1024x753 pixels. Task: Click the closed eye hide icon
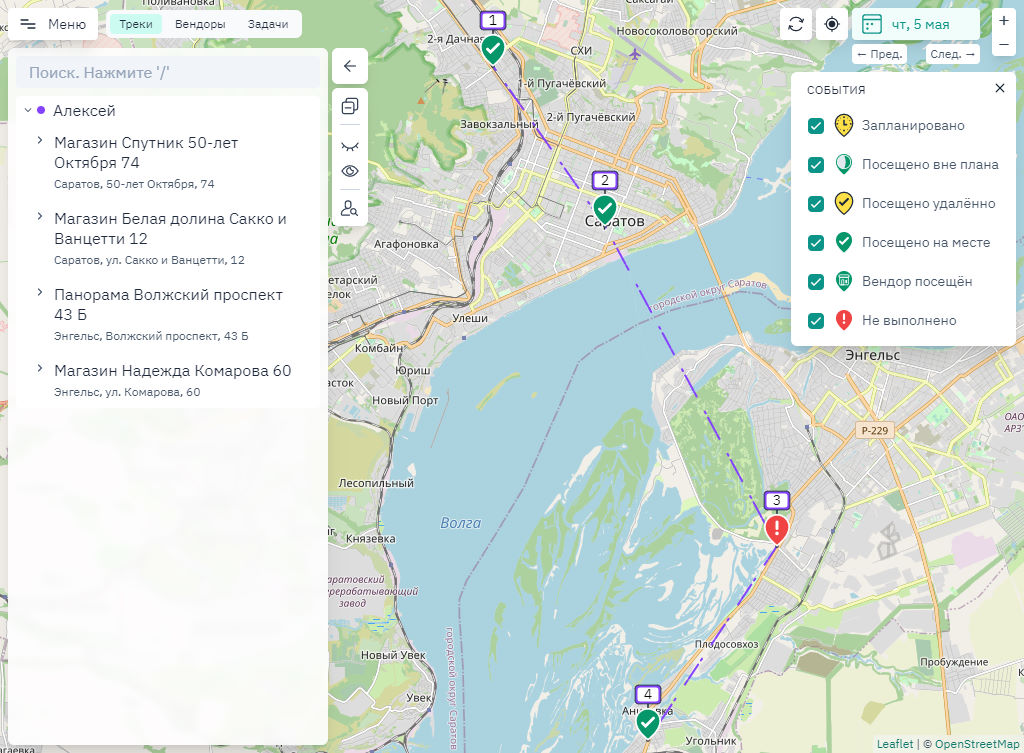coord(350,145)
